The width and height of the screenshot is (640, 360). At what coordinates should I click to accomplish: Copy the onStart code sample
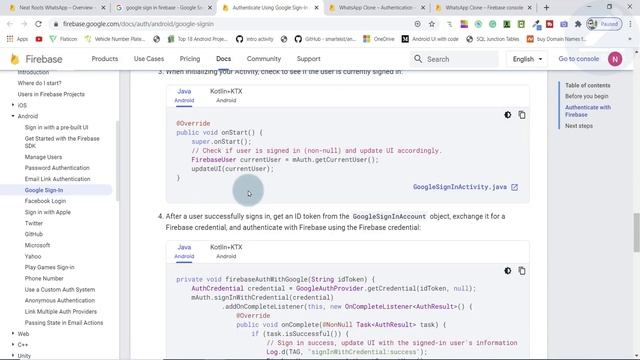[x=522, y=115]
